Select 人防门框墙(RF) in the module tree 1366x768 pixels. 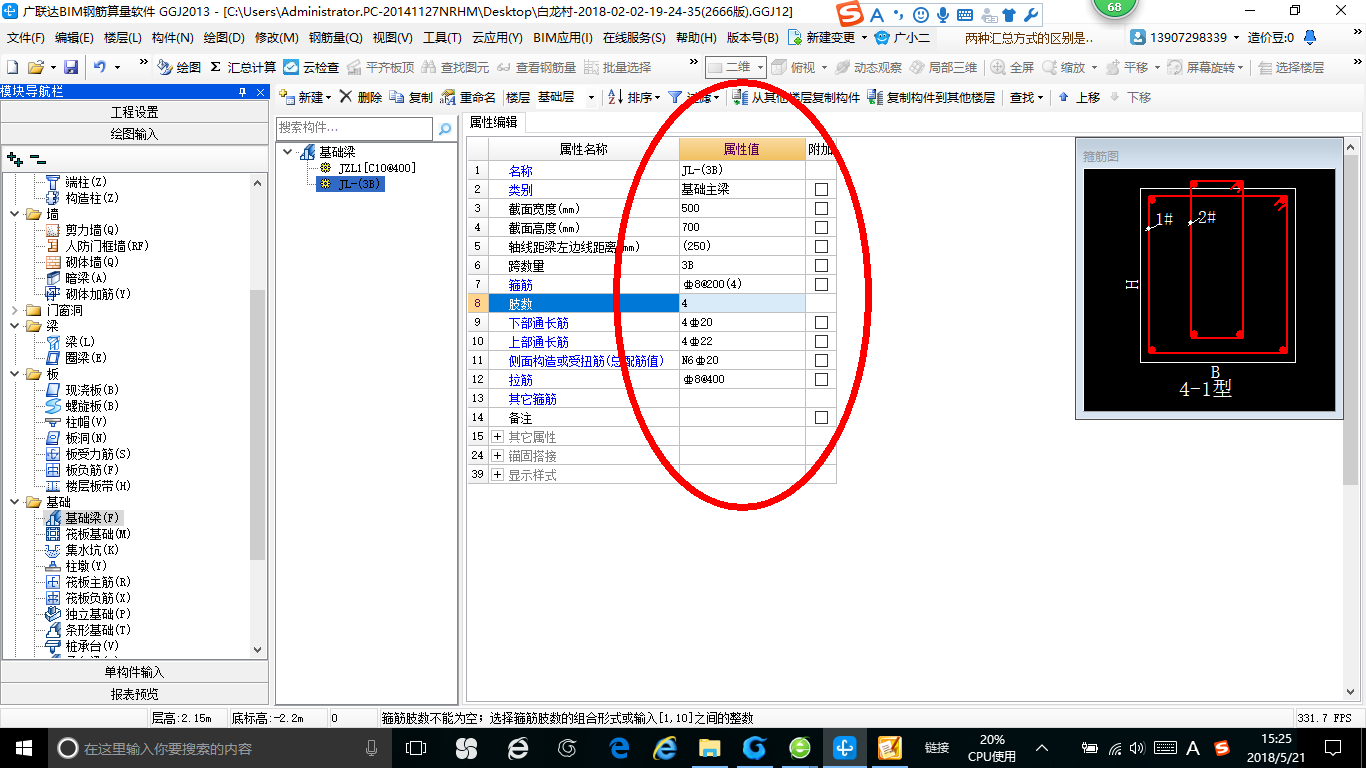(106, 246)
